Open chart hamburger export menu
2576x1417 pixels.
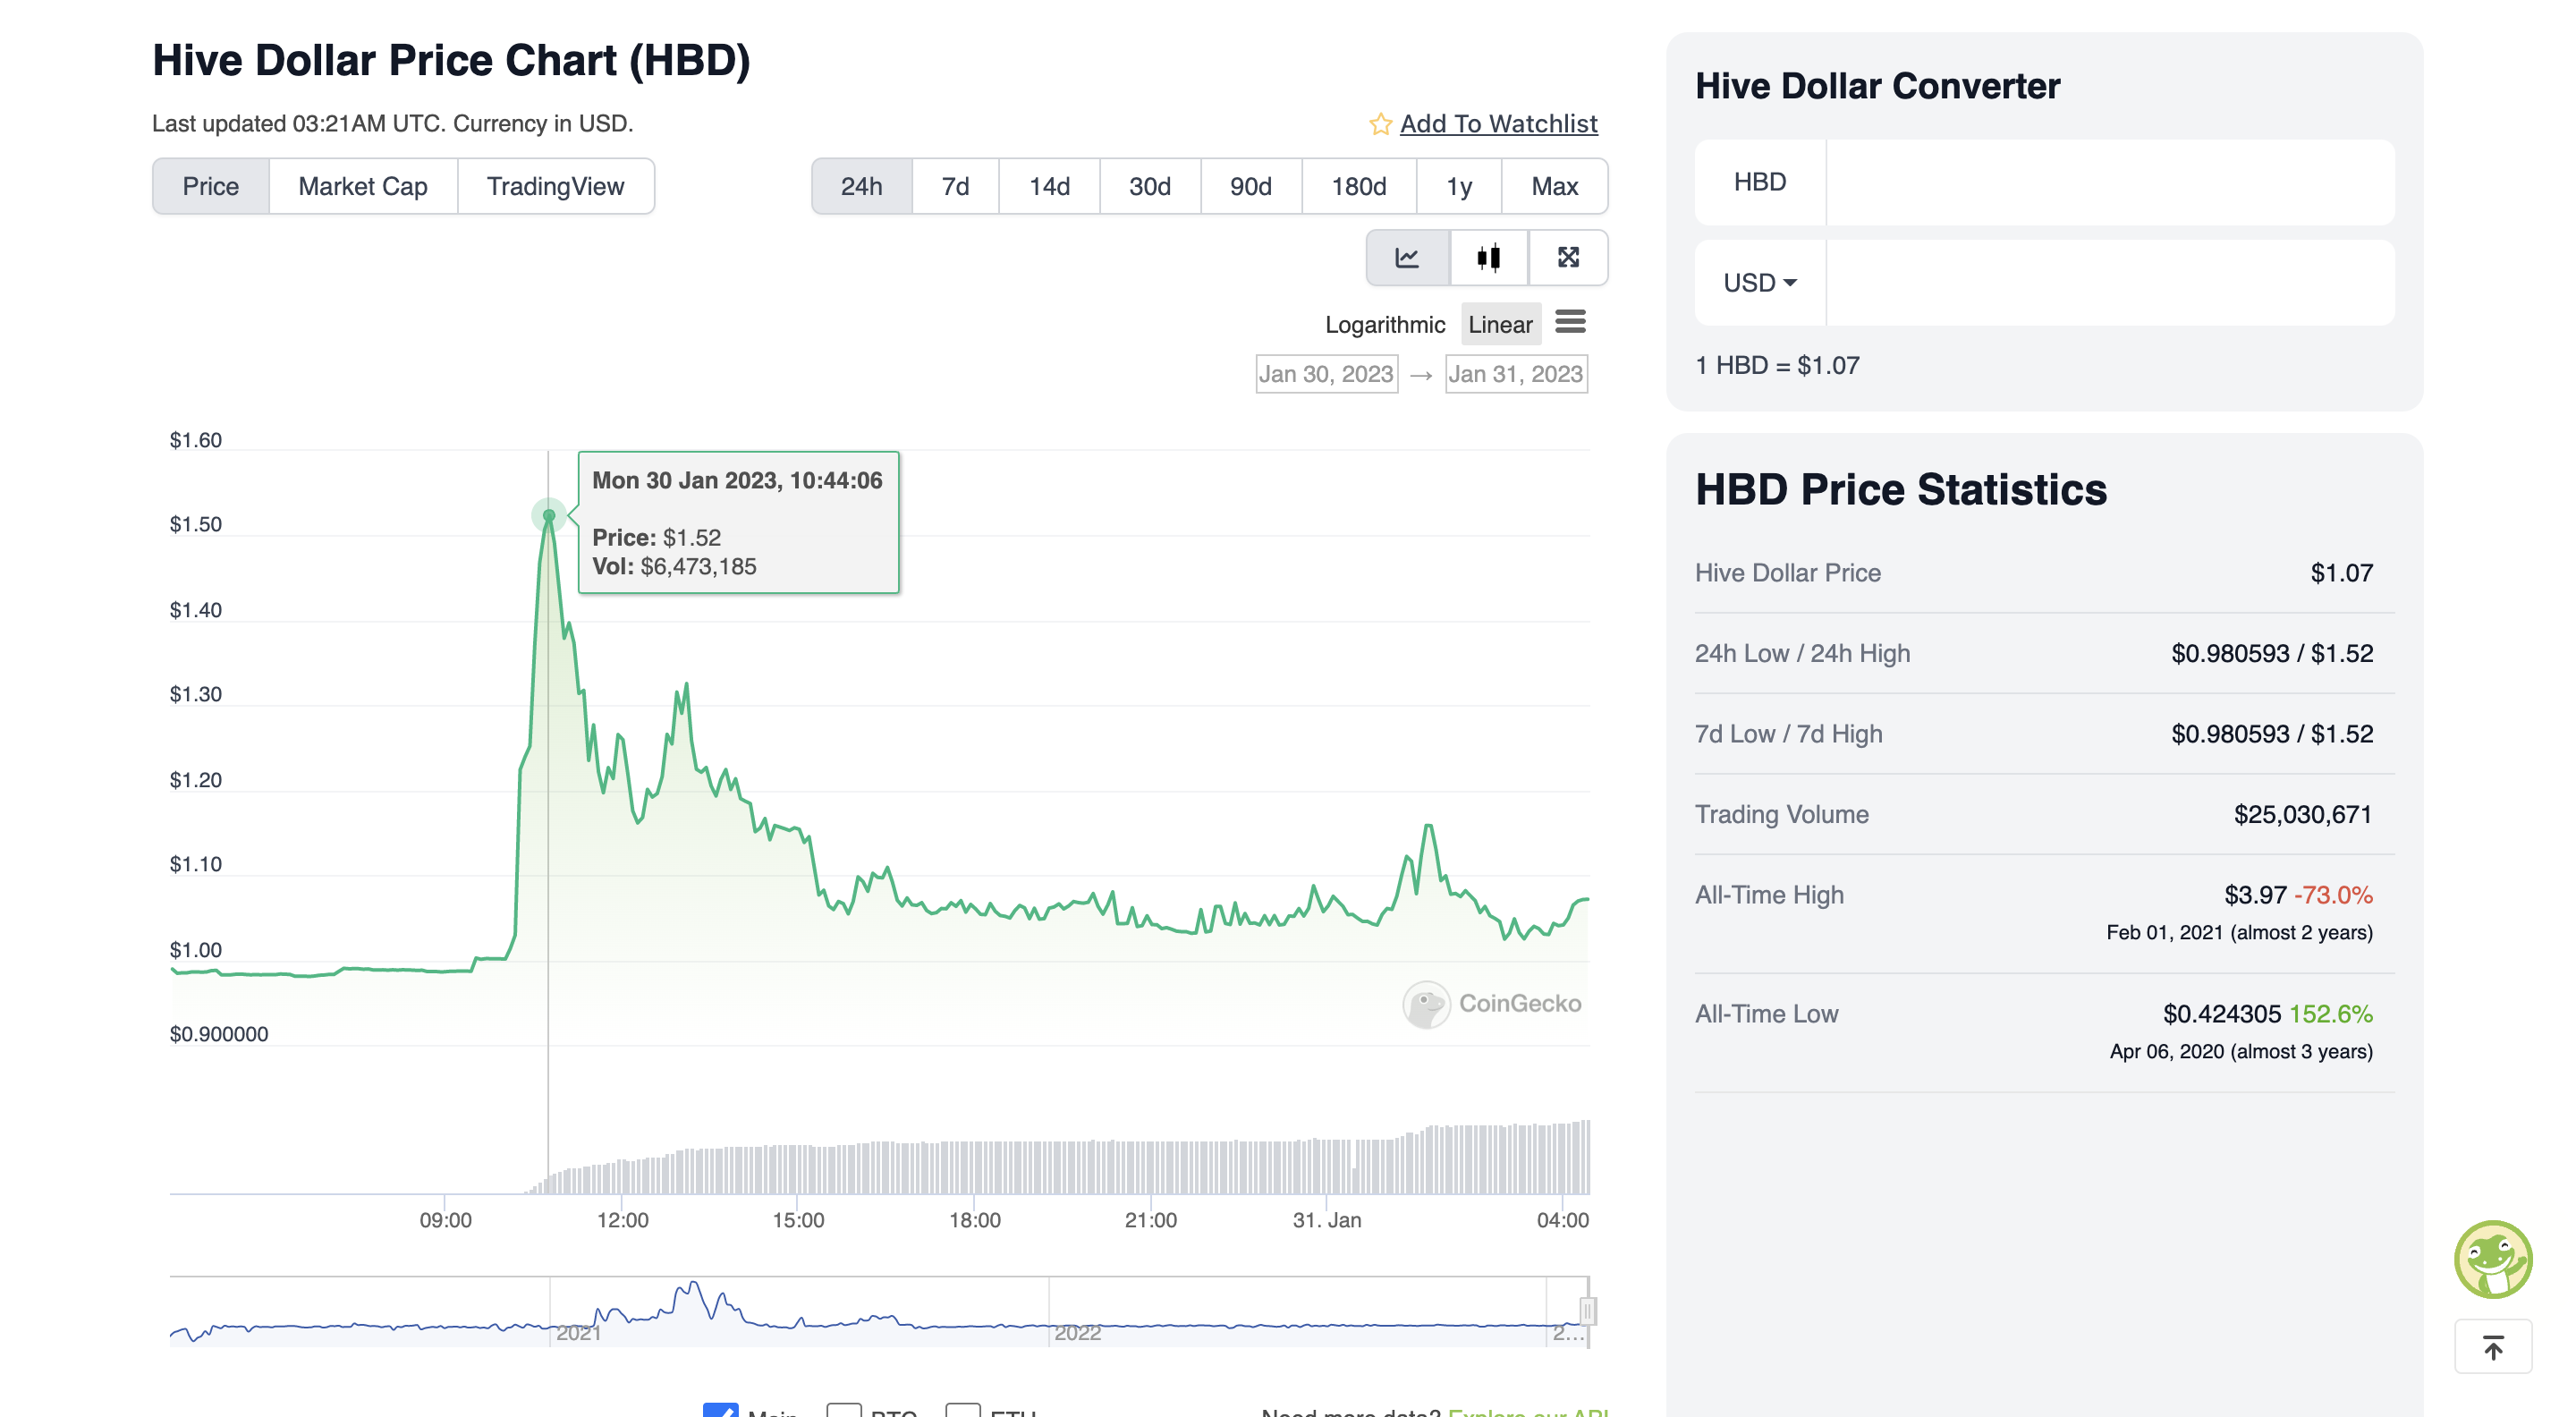click(1570, 322)
